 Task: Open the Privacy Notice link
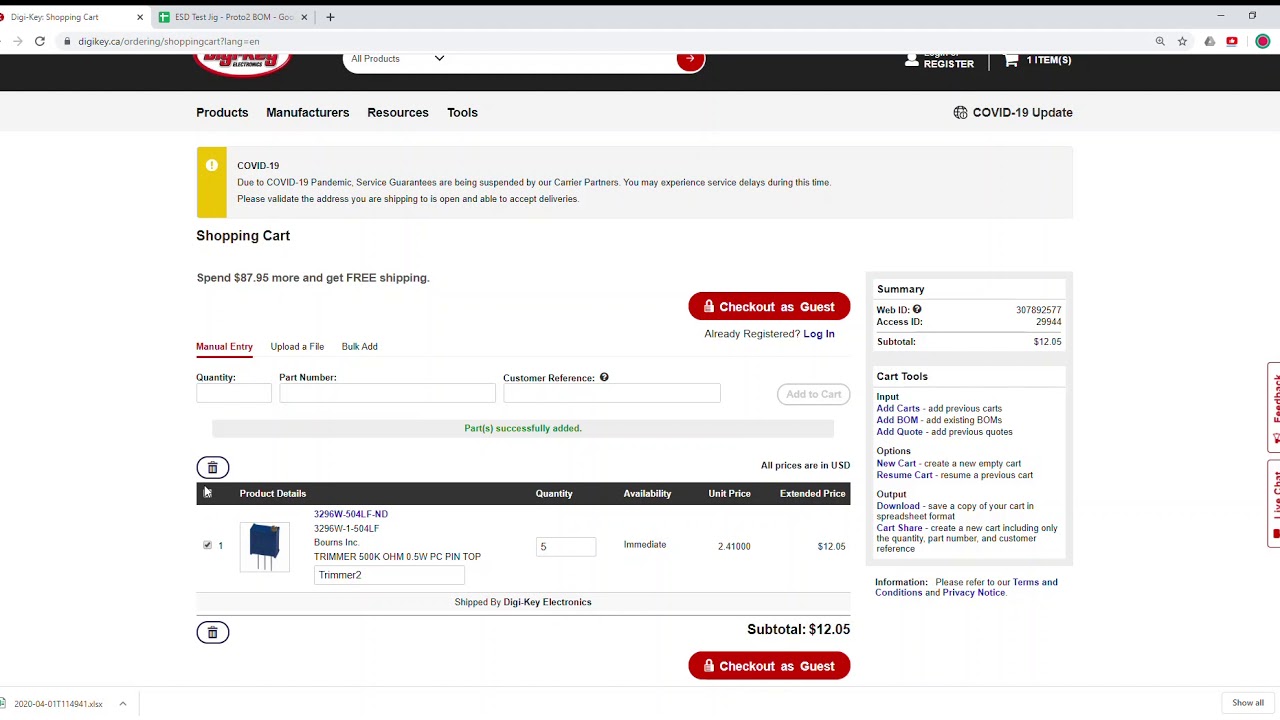pyautogui.click(x=974, y=593)
